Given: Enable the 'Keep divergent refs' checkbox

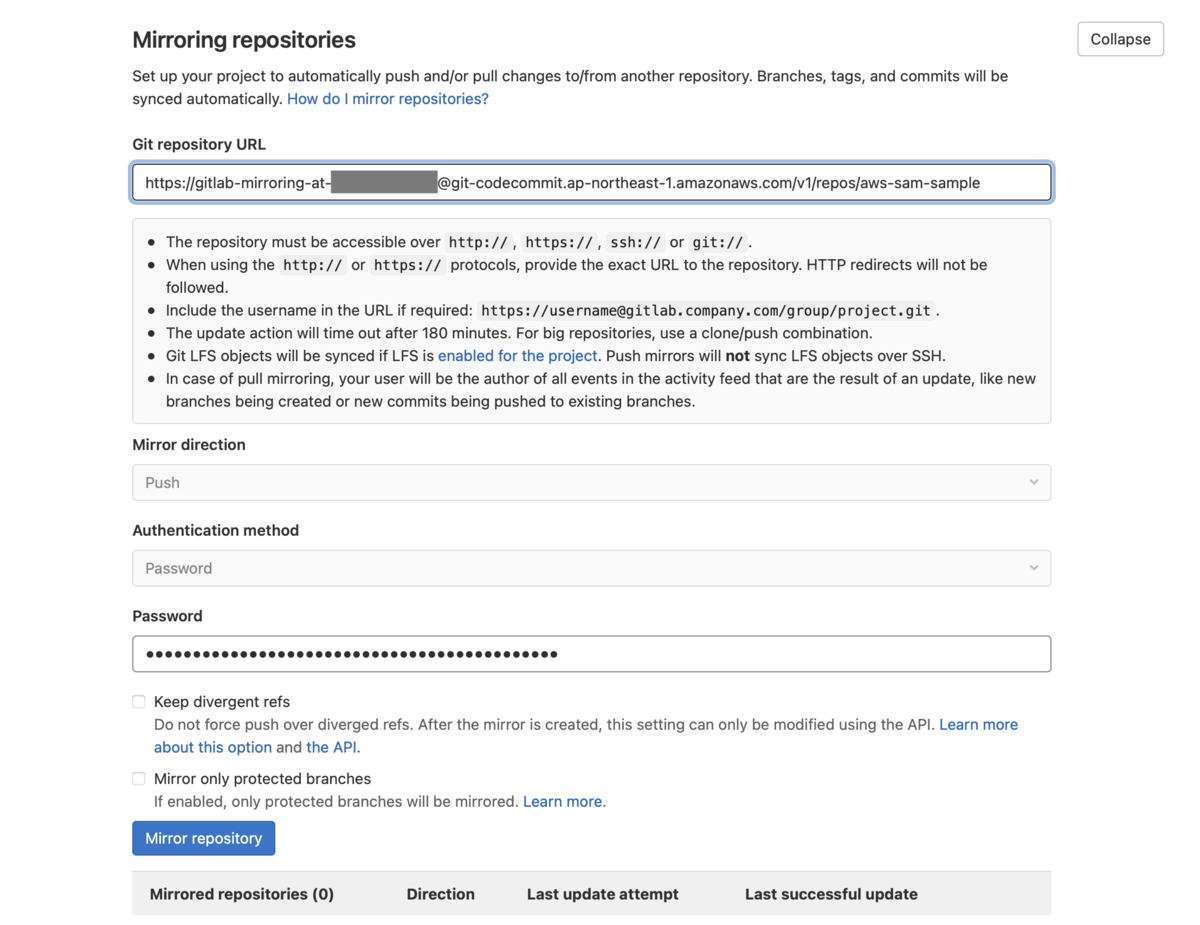Looking at the screenshot, I should pos(138,701).
